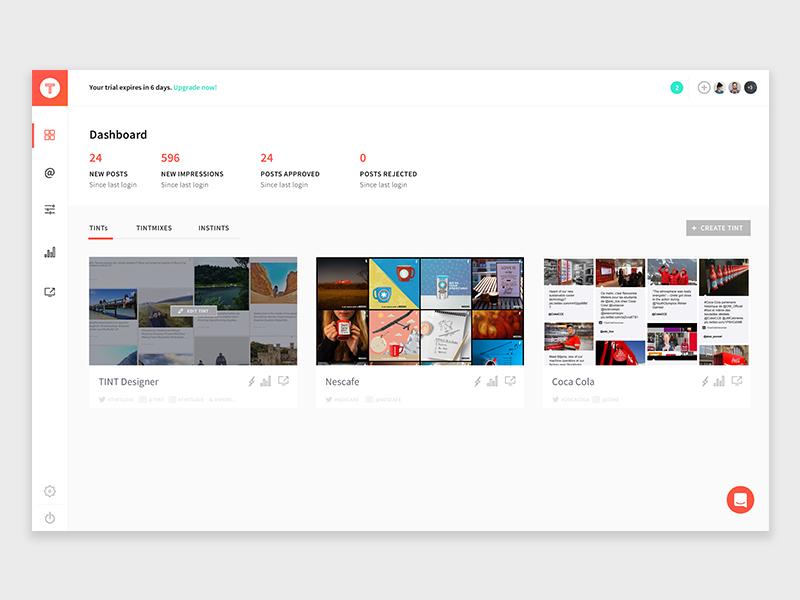The image size is (800, 600).
Task: Open the TINT Designer card title
Action: pos(129,382)
